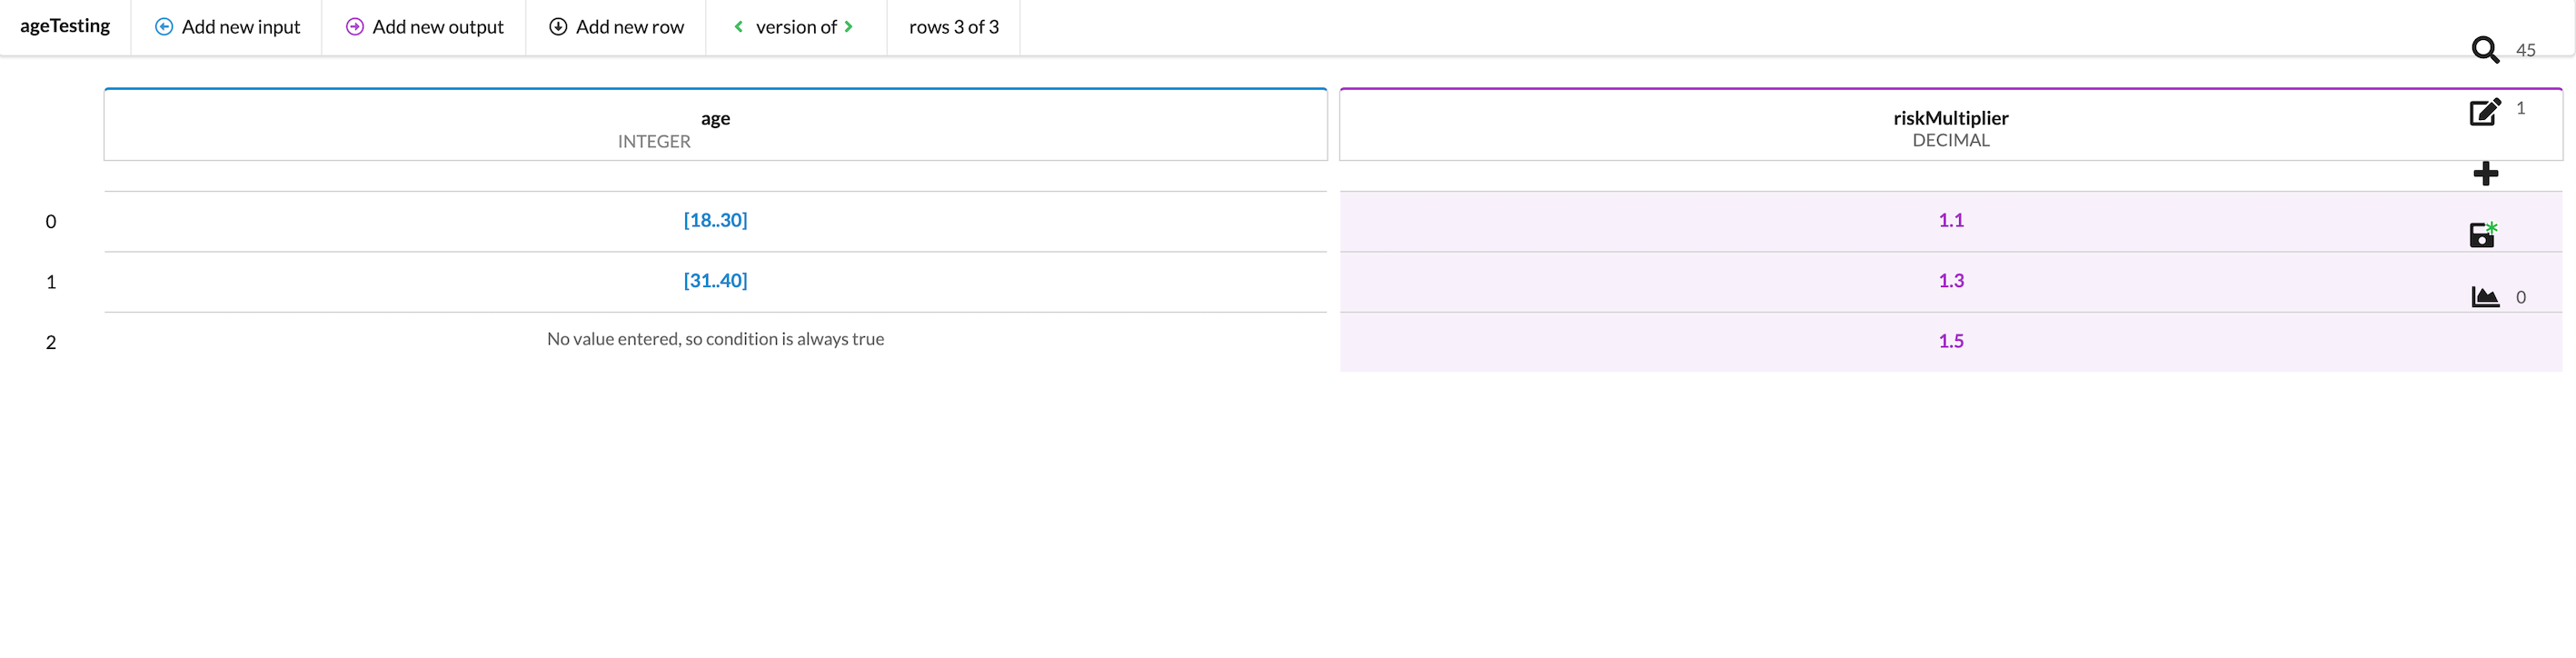Select row number 1

[x=51, y=282]
